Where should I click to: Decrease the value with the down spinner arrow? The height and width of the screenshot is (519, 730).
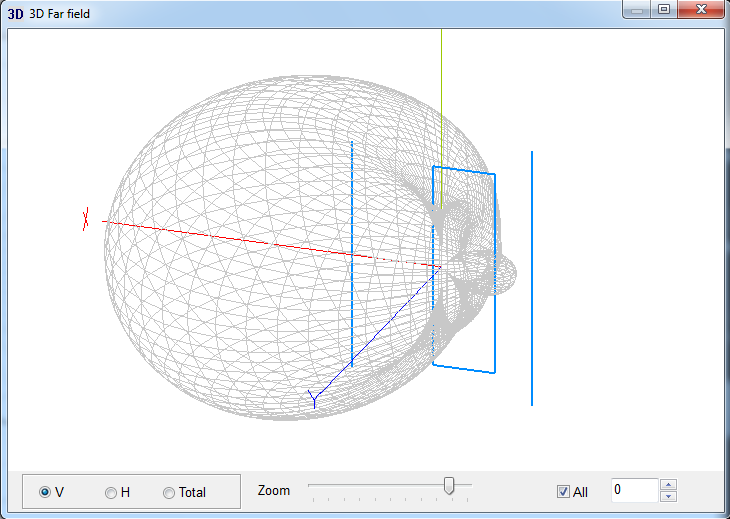tap(669, 496)
